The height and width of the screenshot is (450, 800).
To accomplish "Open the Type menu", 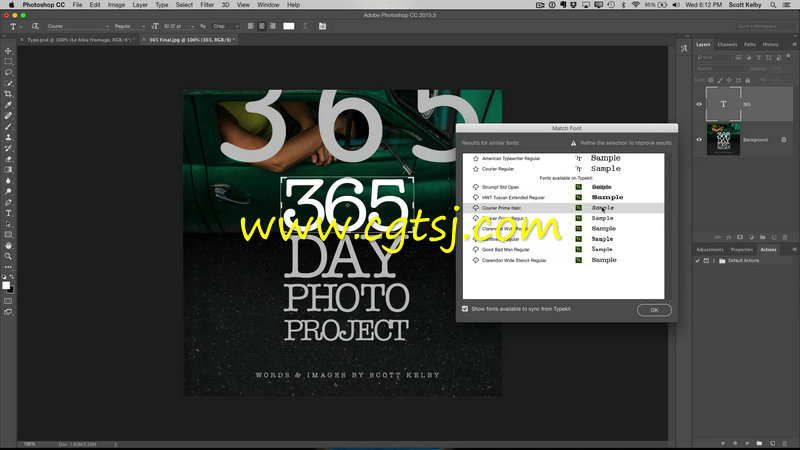I will pyautogui.click(x=161, y=5).
